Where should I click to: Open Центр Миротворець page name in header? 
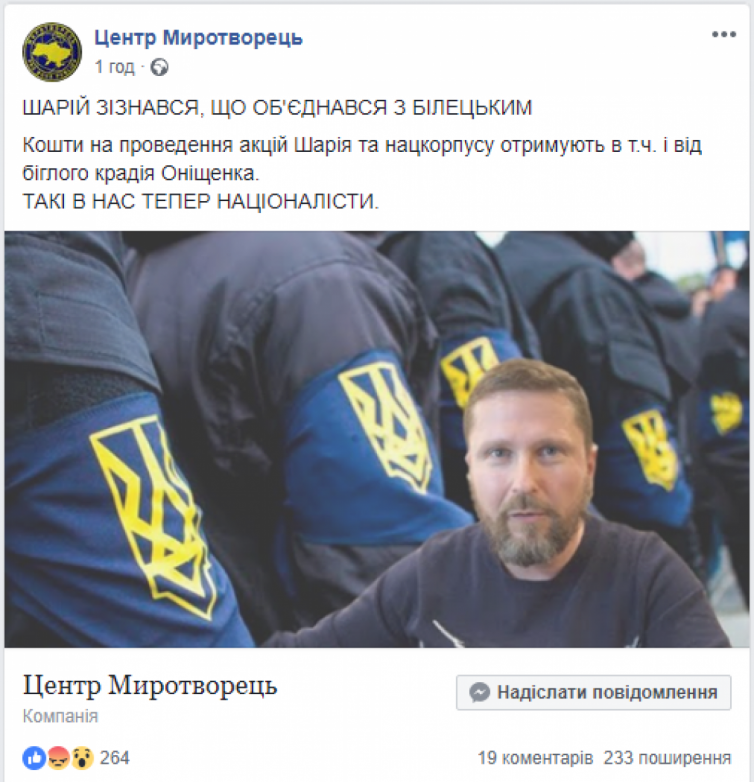pyautogui.click(x=198, y=37)
